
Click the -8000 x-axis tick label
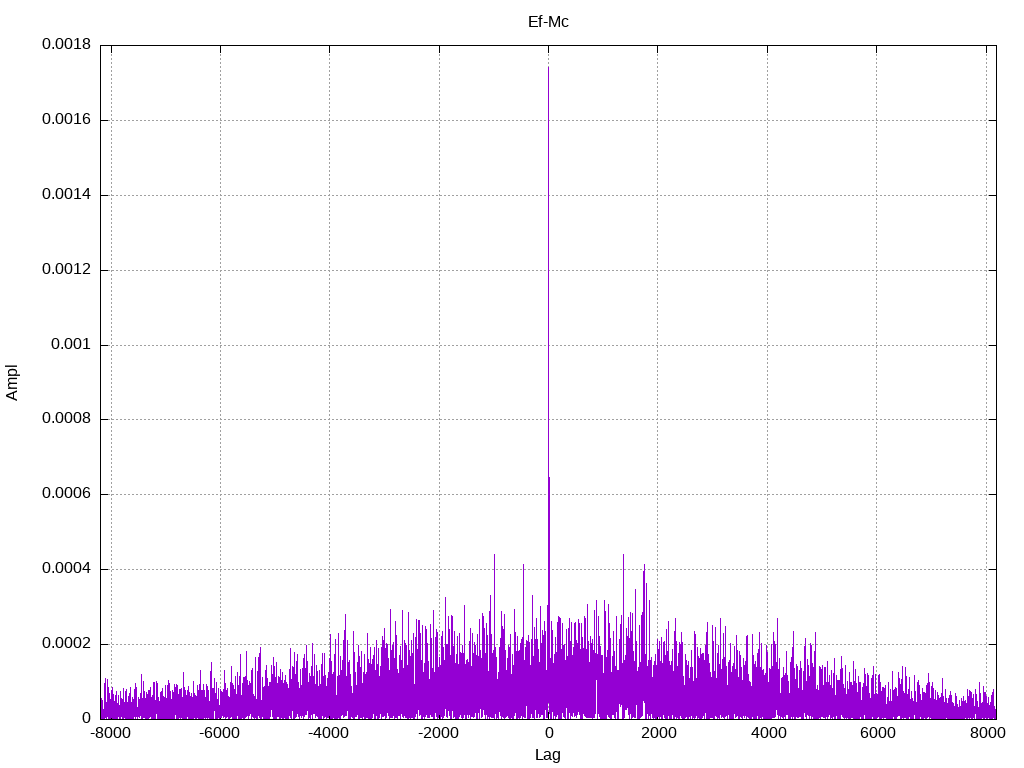tap(110, 734)
